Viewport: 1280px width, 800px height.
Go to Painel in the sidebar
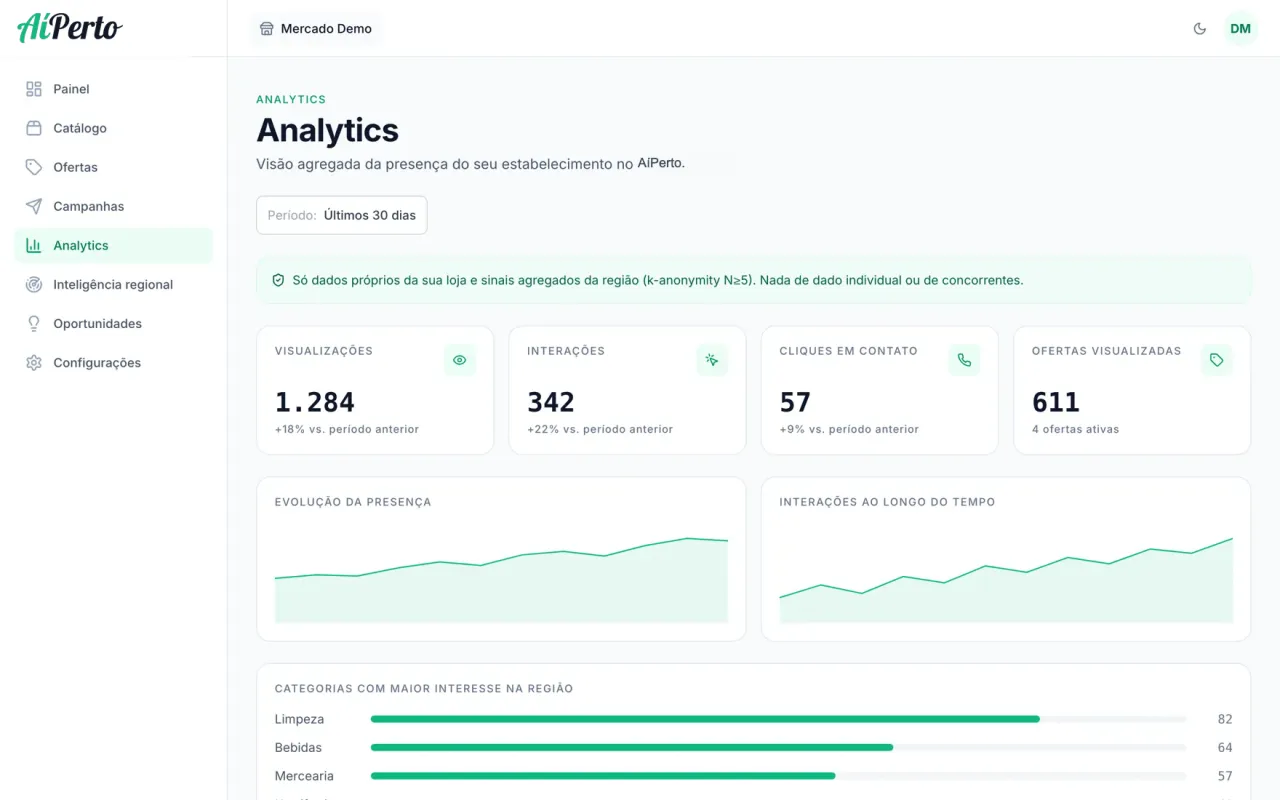[114, 89]
